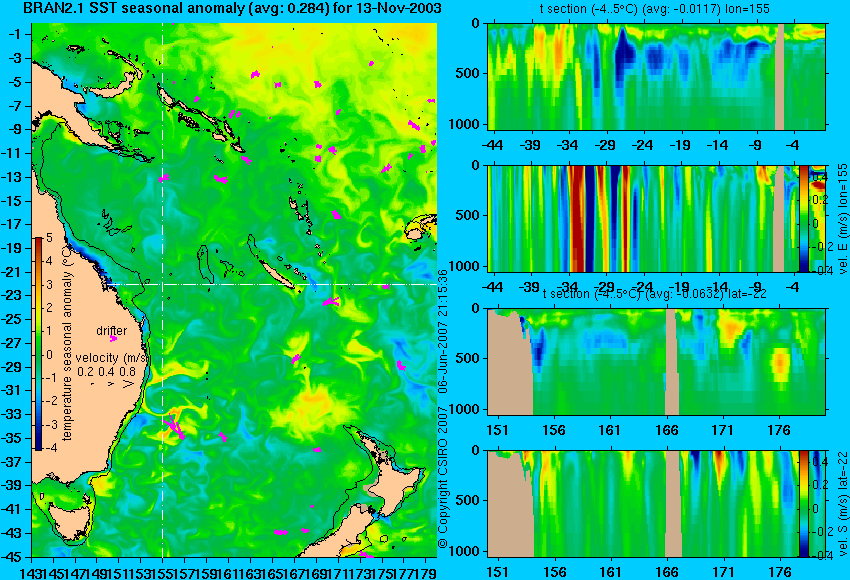Click the '0' tick on SST colorbar
The height and width of the screenshot is (580, 850).
pos(49,355)
